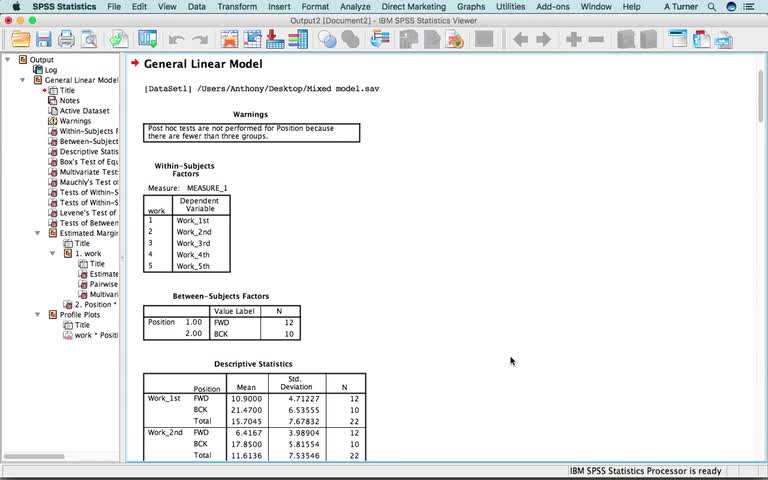This screenshot has width=768, height=480.
Task: Click the Save floppy disk icon
Action: [x=44, y=39]
